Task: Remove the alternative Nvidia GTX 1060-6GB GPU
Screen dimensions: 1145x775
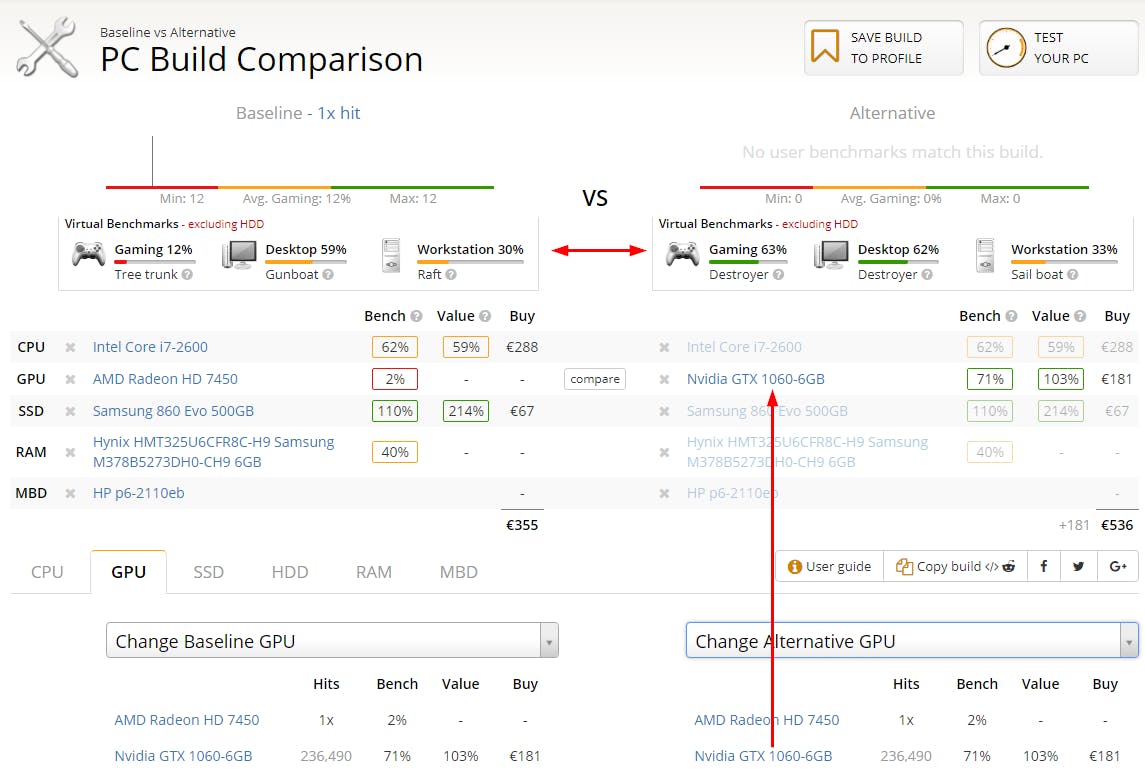Action: pyautogui.click(x=665, y=379)
